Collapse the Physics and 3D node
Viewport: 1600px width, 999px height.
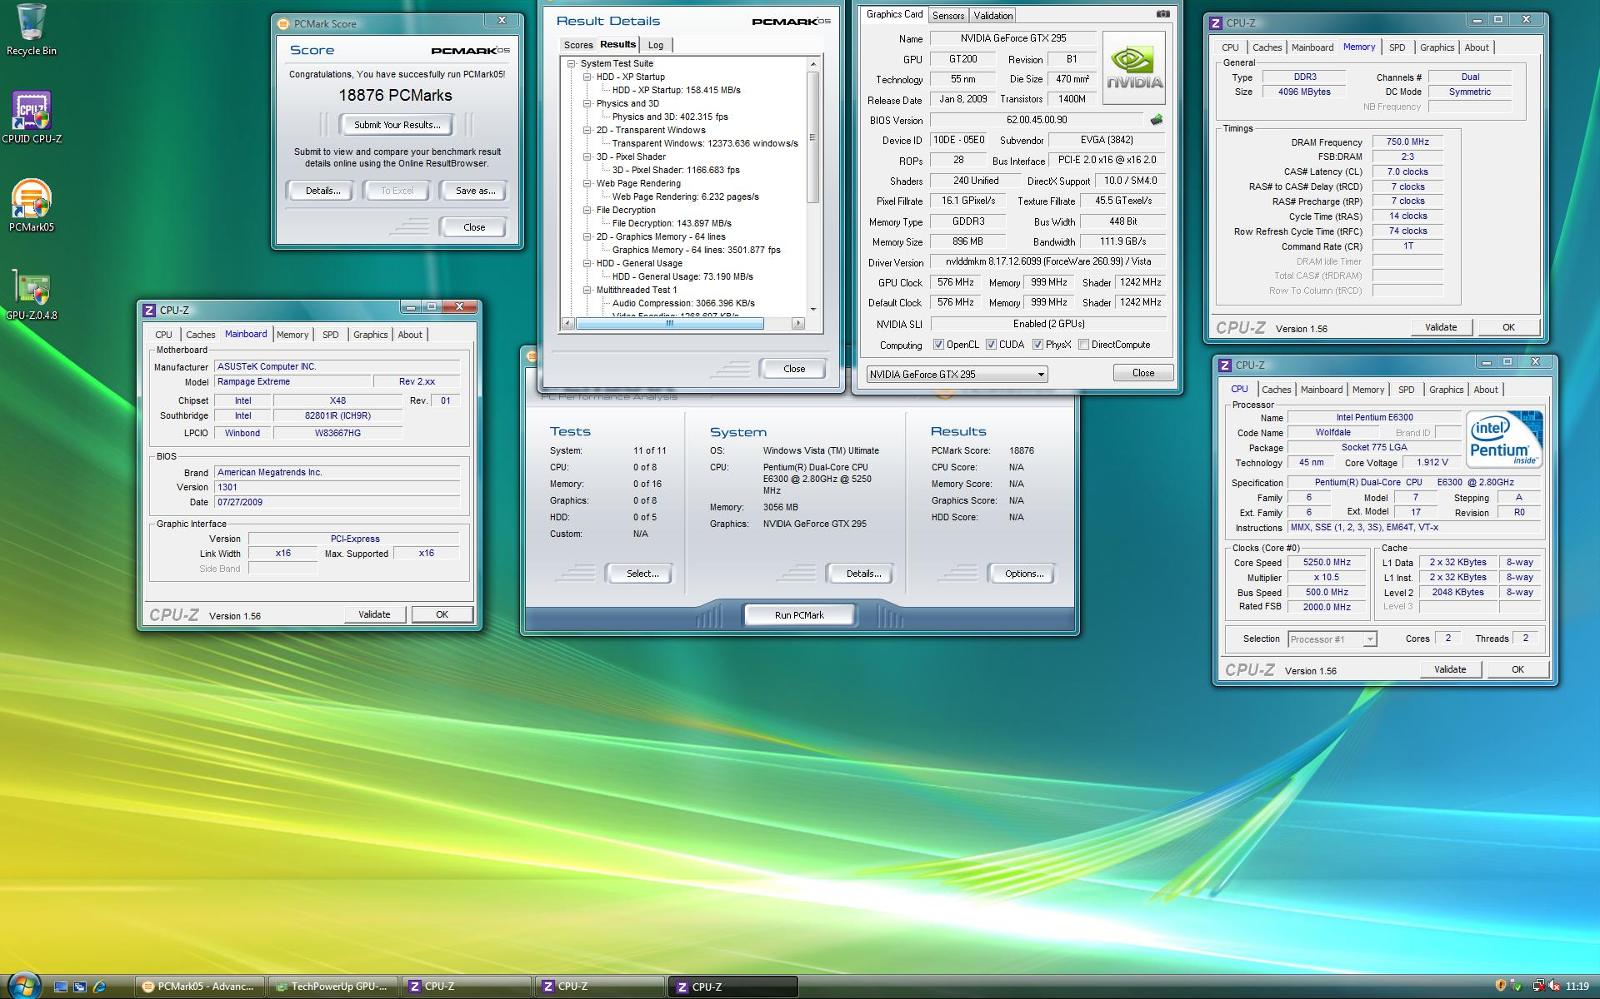[x=587, y=103]
